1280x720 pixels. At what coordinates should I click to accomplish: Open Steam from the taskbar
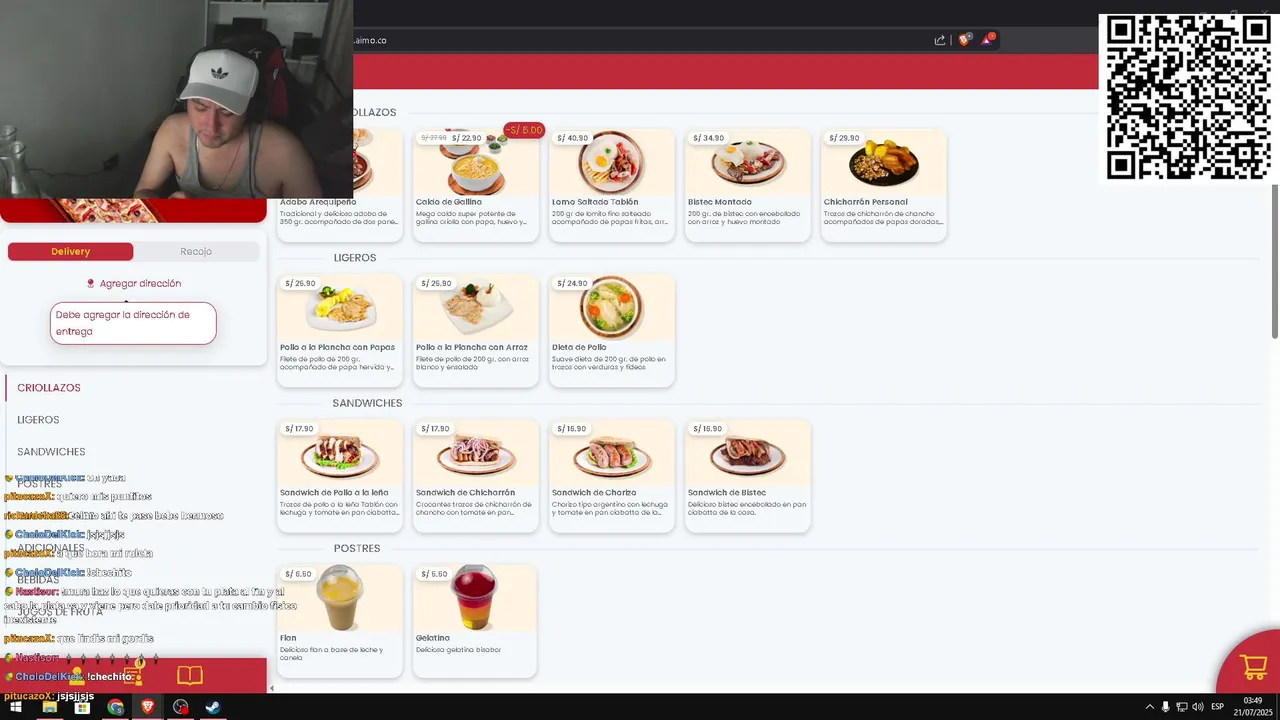coord(213,707)
